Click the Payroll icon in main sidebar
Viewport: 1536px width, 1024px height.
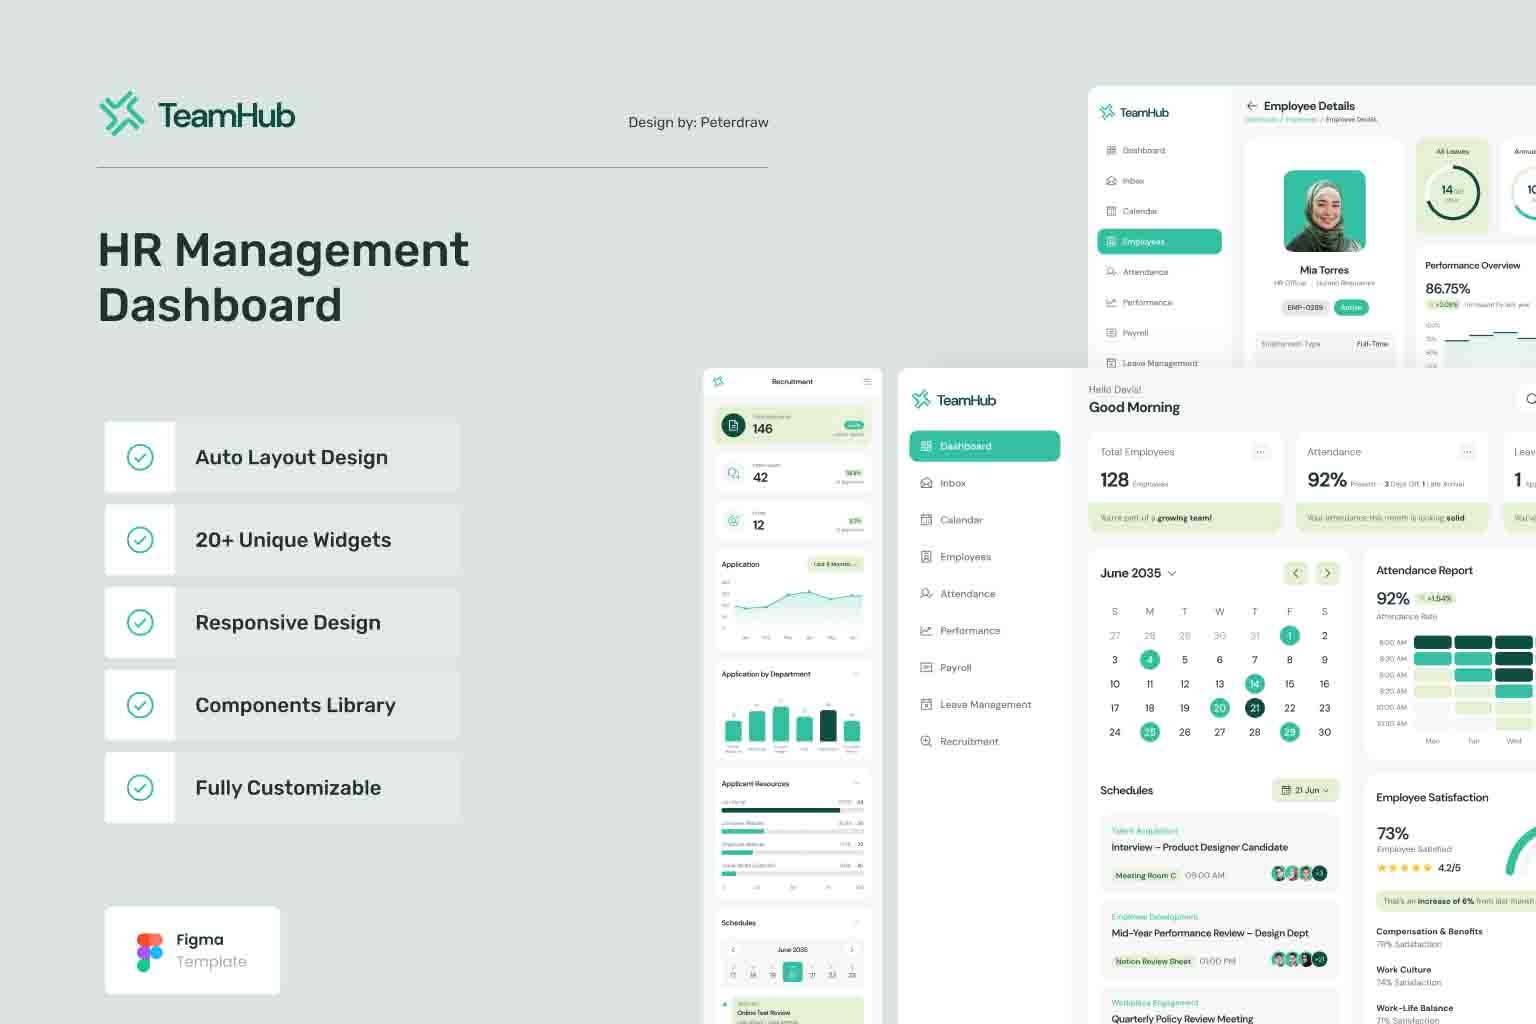[926, 667]
